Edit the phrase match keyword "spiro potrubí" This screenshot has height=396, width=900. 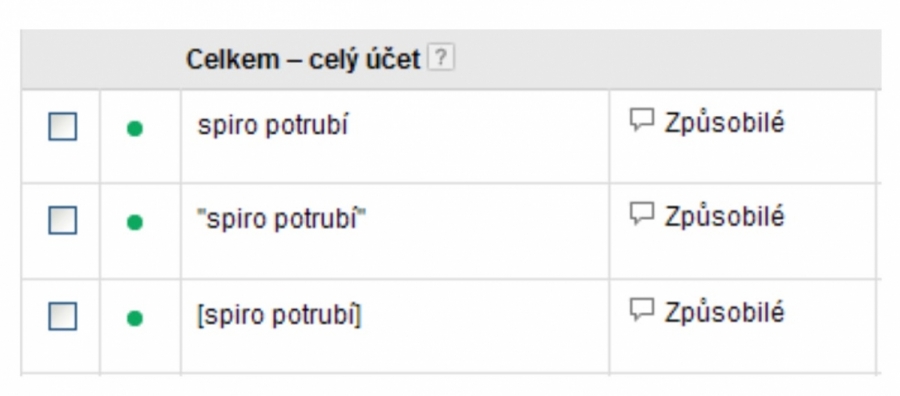281,219
